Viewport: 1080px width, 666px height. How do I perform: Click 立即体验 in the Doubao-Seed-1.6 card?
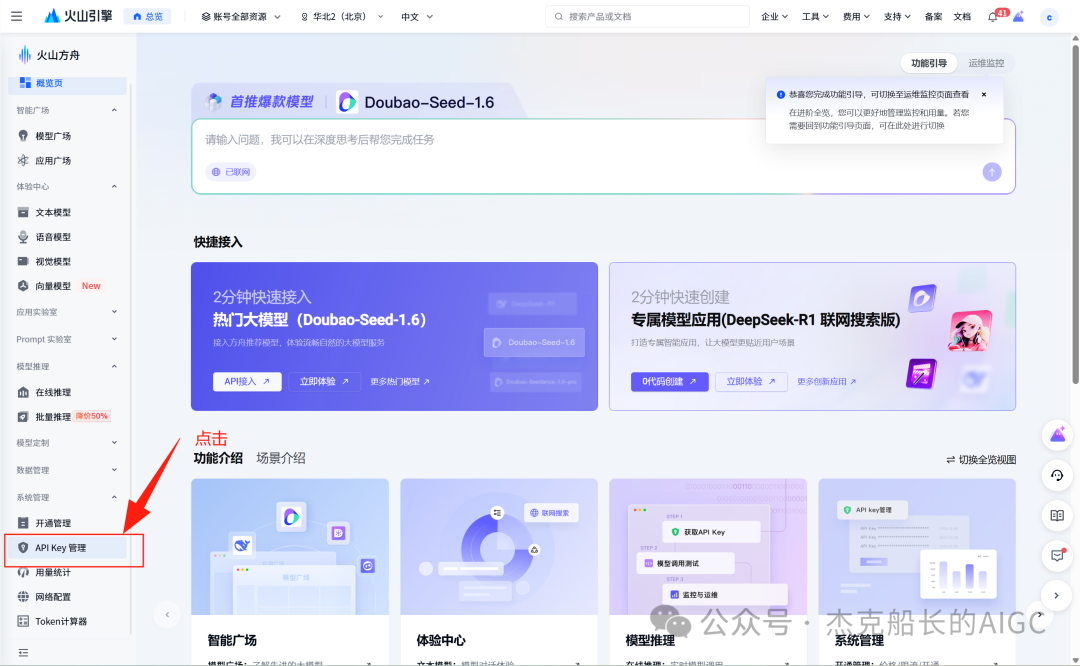(x=324, y=382)
